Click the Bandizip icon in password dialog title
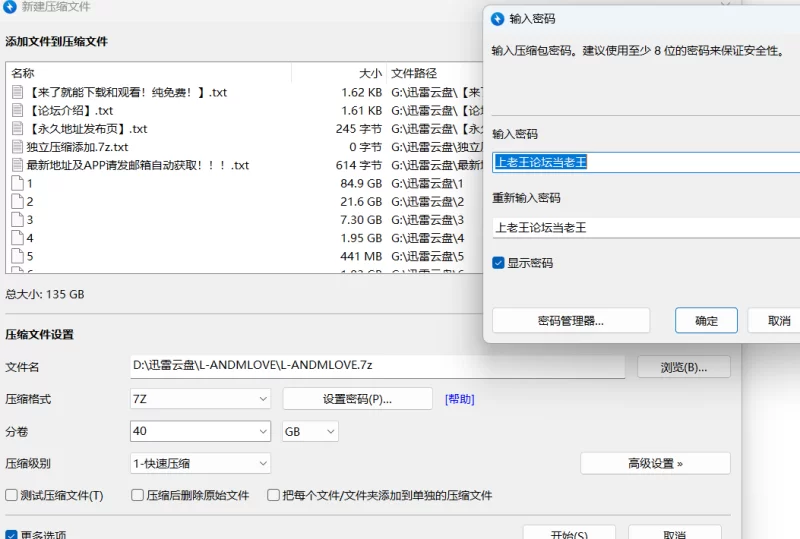 click(498, 18)
